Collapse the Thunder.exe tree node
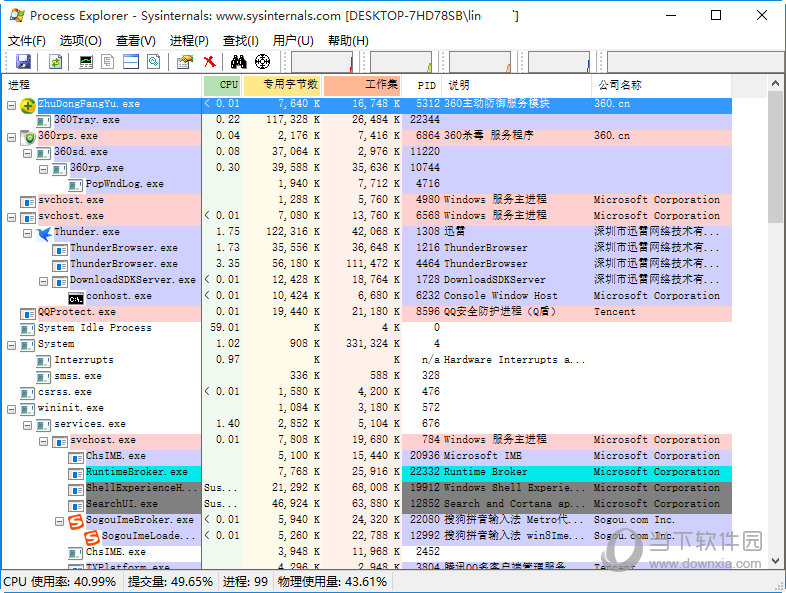Image resolution: width=786 pixels, height=593 pixels. click(28, 234)
